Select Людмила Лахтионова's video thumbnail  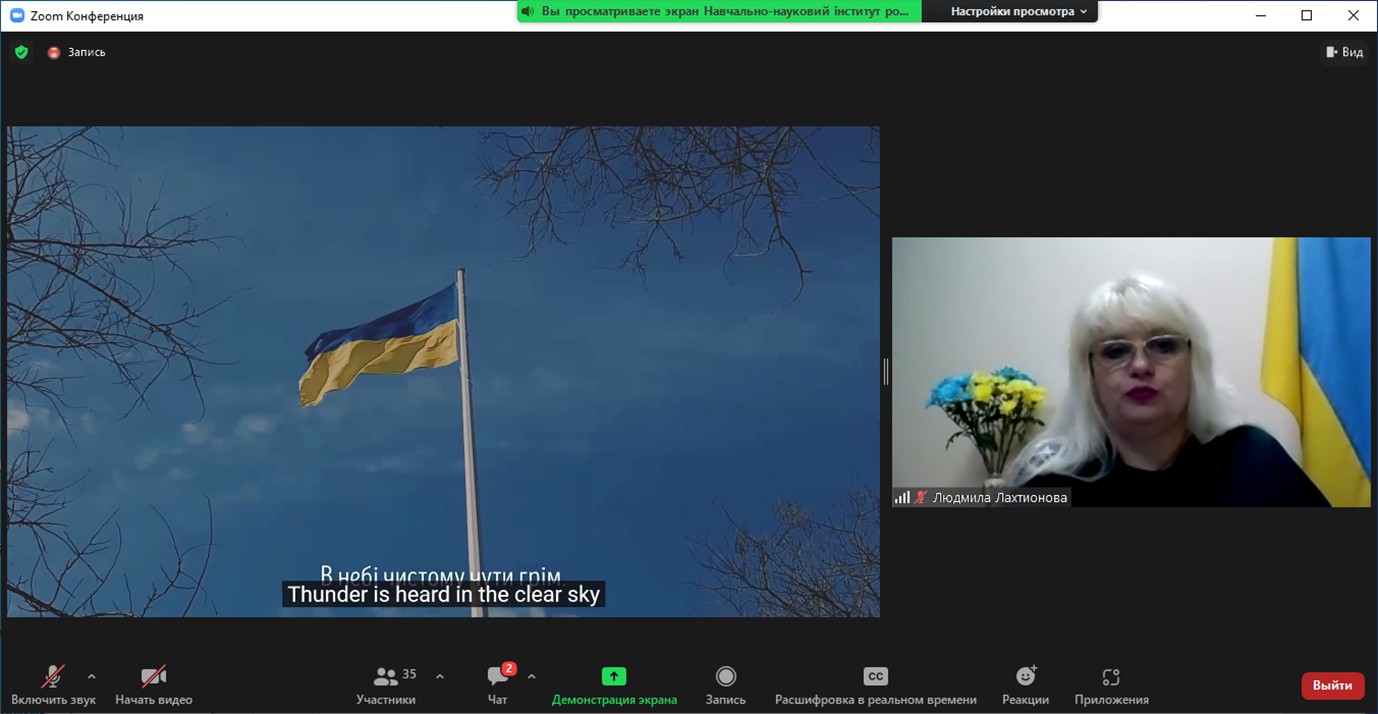pyautogui.click(x=1131, y=371)
